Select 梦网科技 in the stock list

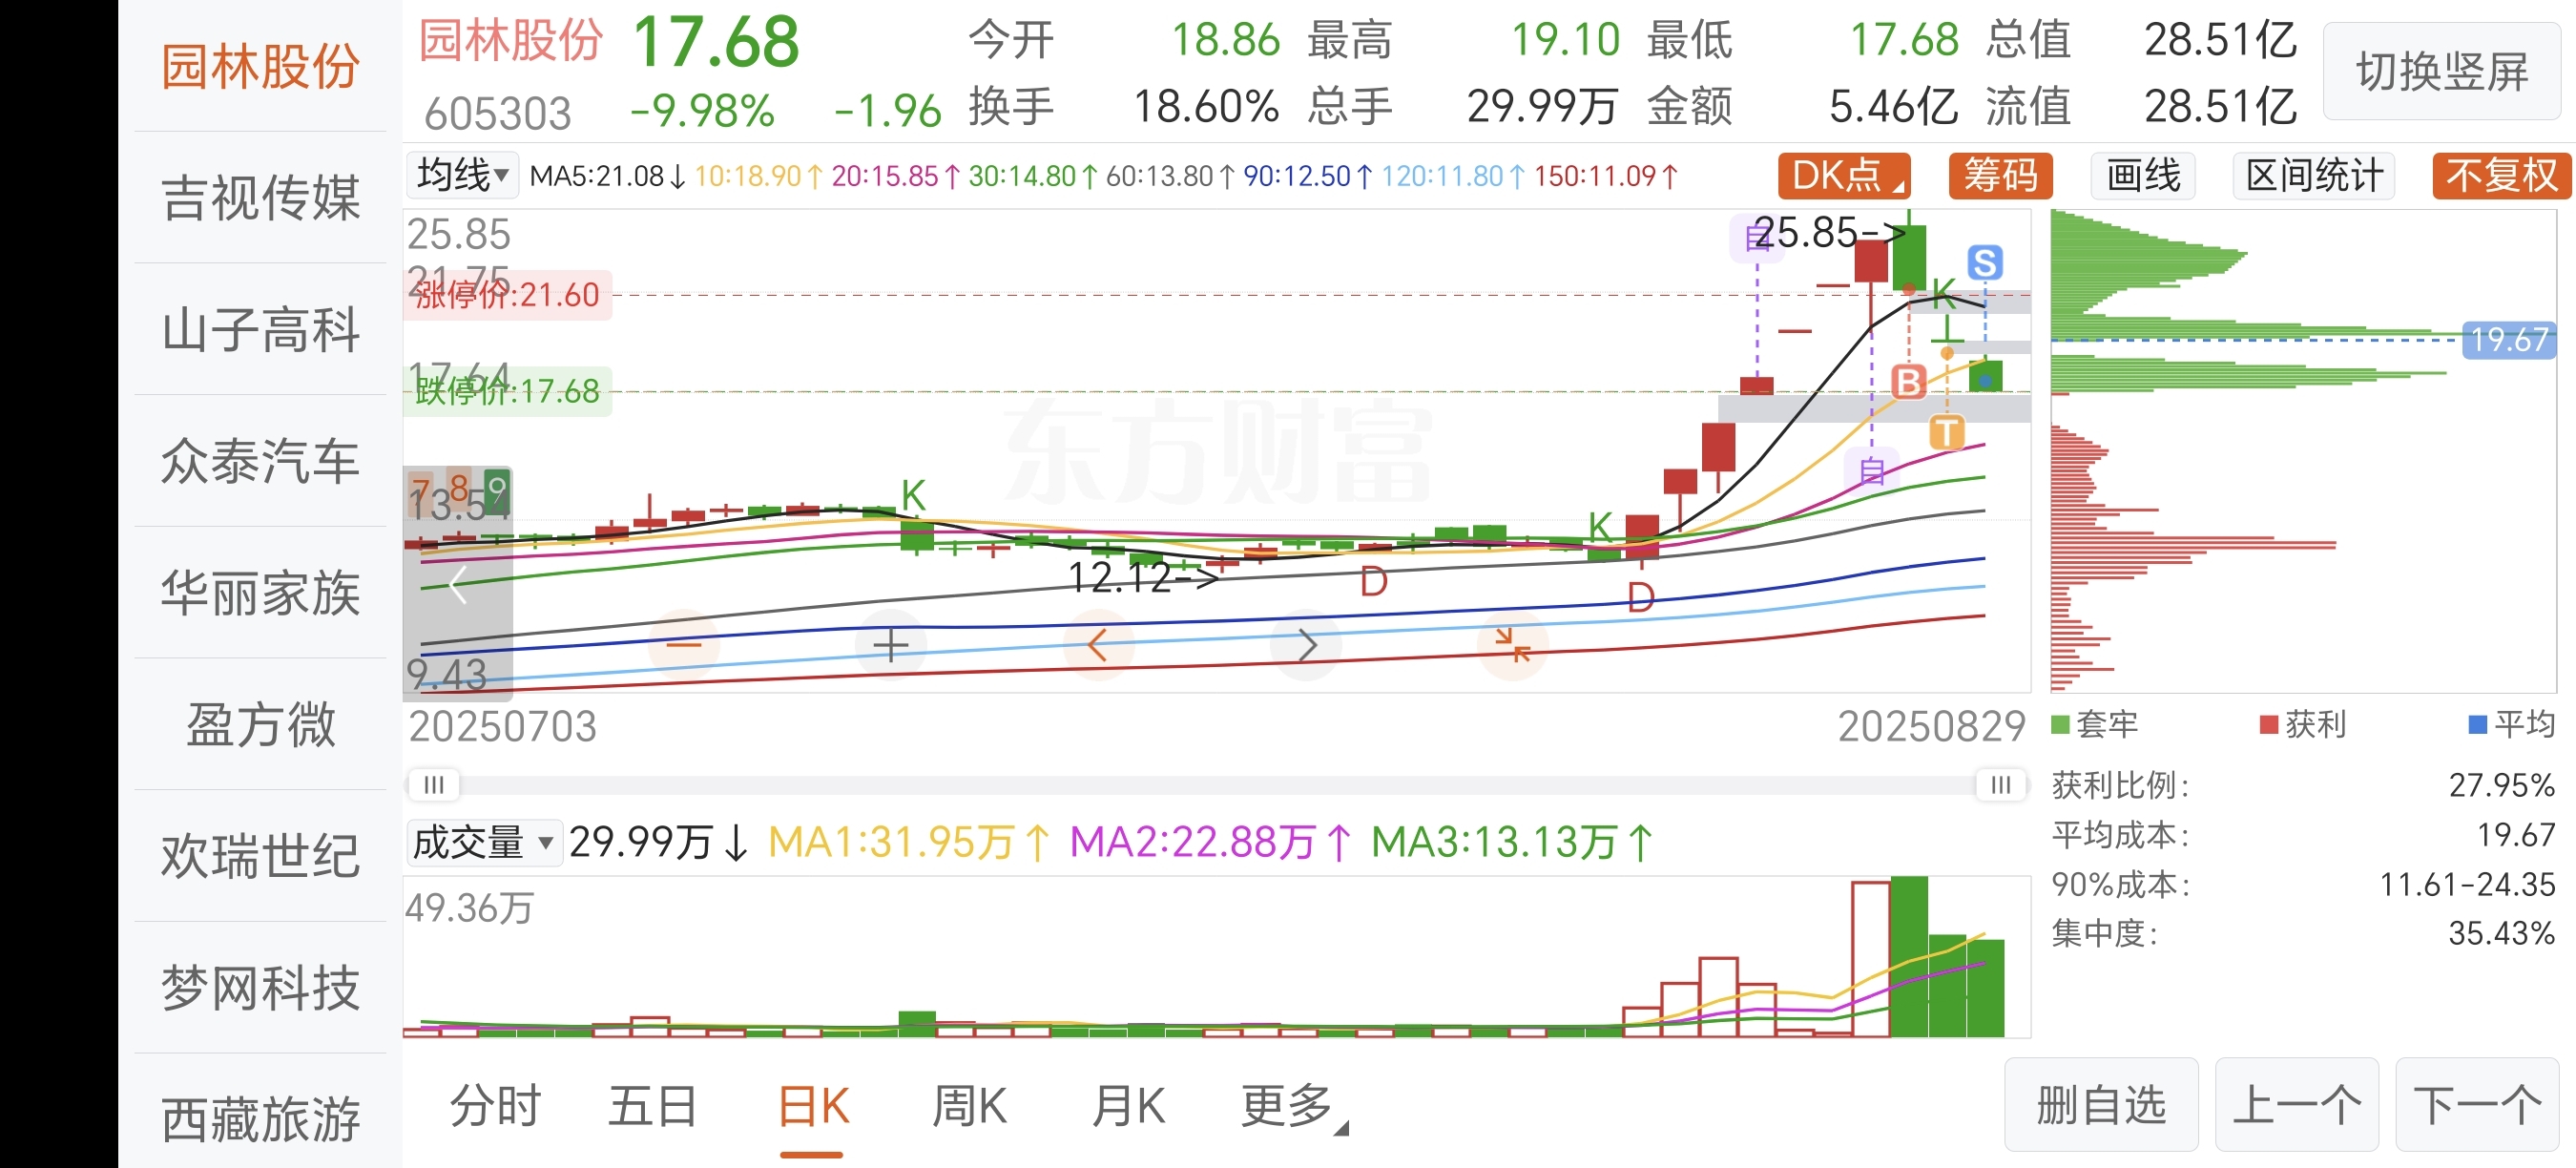tap(260, 988)
